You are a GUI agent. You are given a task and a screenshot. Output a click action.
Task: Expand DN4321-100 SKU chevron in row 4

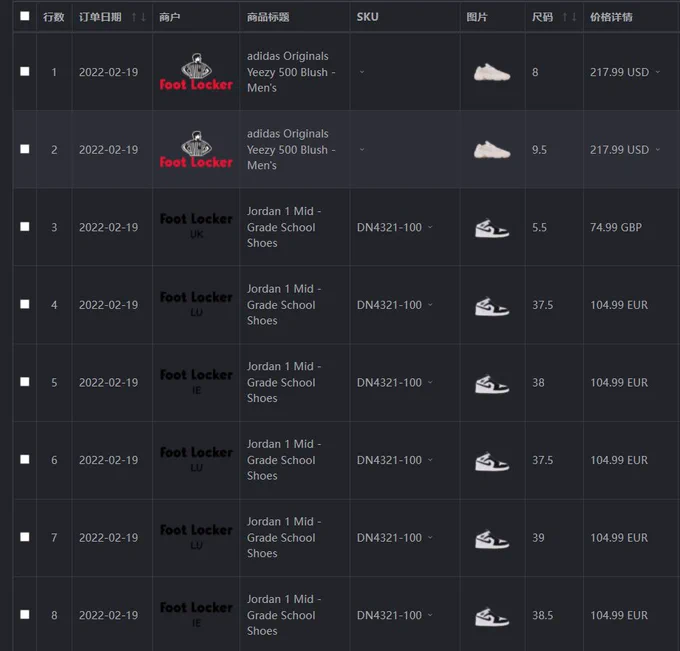point(430,304)
